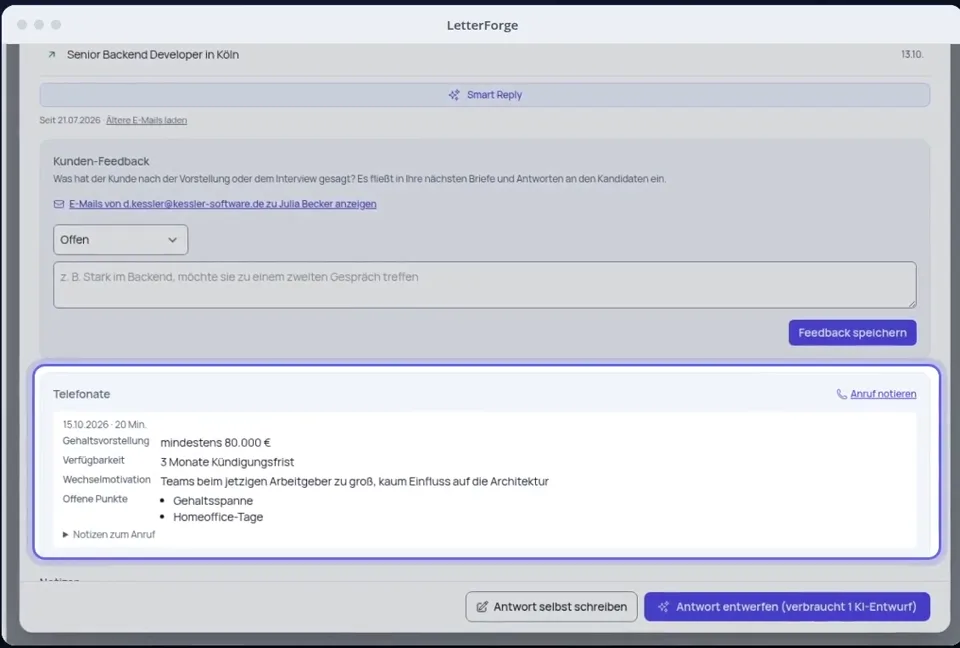
Task: Open the Ältere E-Mails laden link
Action: click(146, 120)
